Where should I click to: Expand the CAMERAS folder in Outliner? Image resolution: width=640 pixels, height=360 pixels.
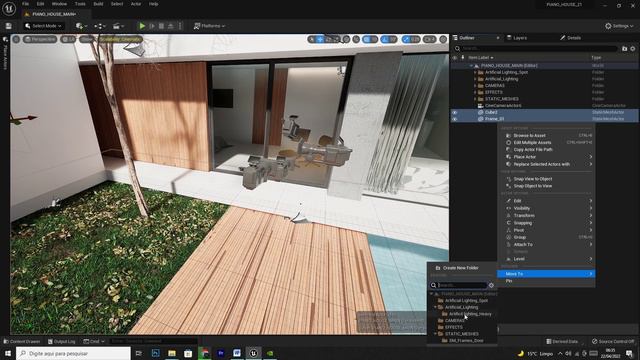click(475, 86)
